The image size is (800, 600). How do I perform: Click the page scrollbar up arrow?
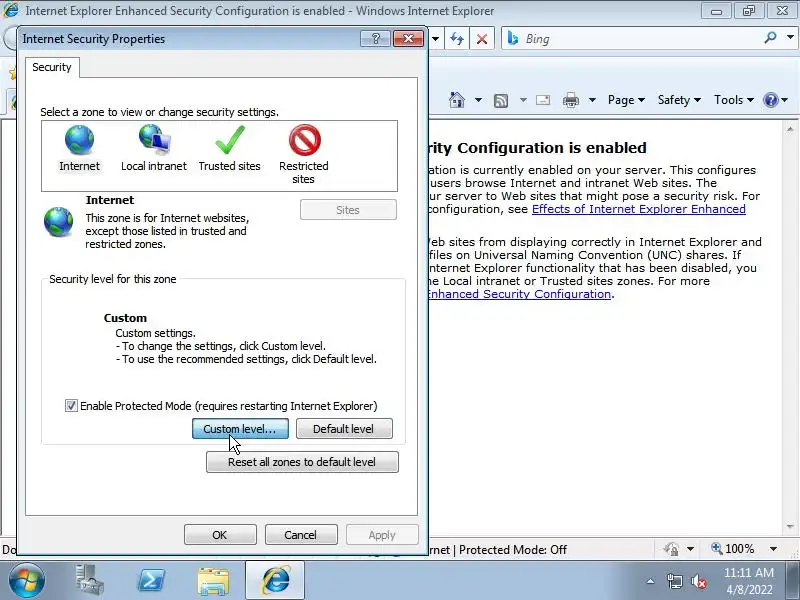(x=790, y=129)
